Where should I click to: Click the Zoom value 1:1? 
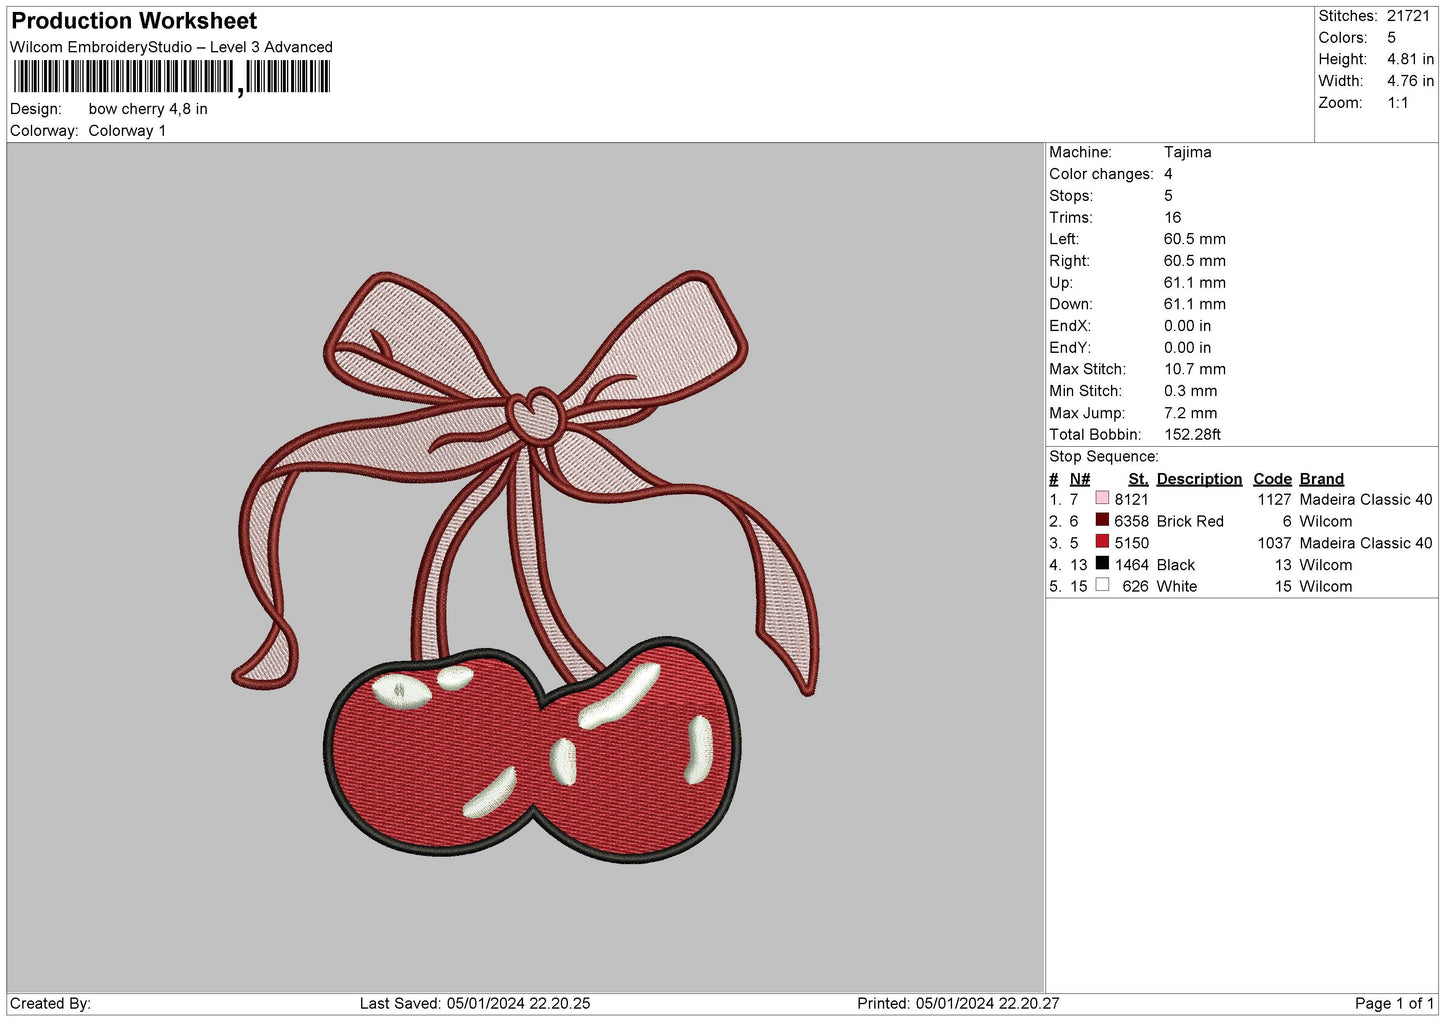1397,103
